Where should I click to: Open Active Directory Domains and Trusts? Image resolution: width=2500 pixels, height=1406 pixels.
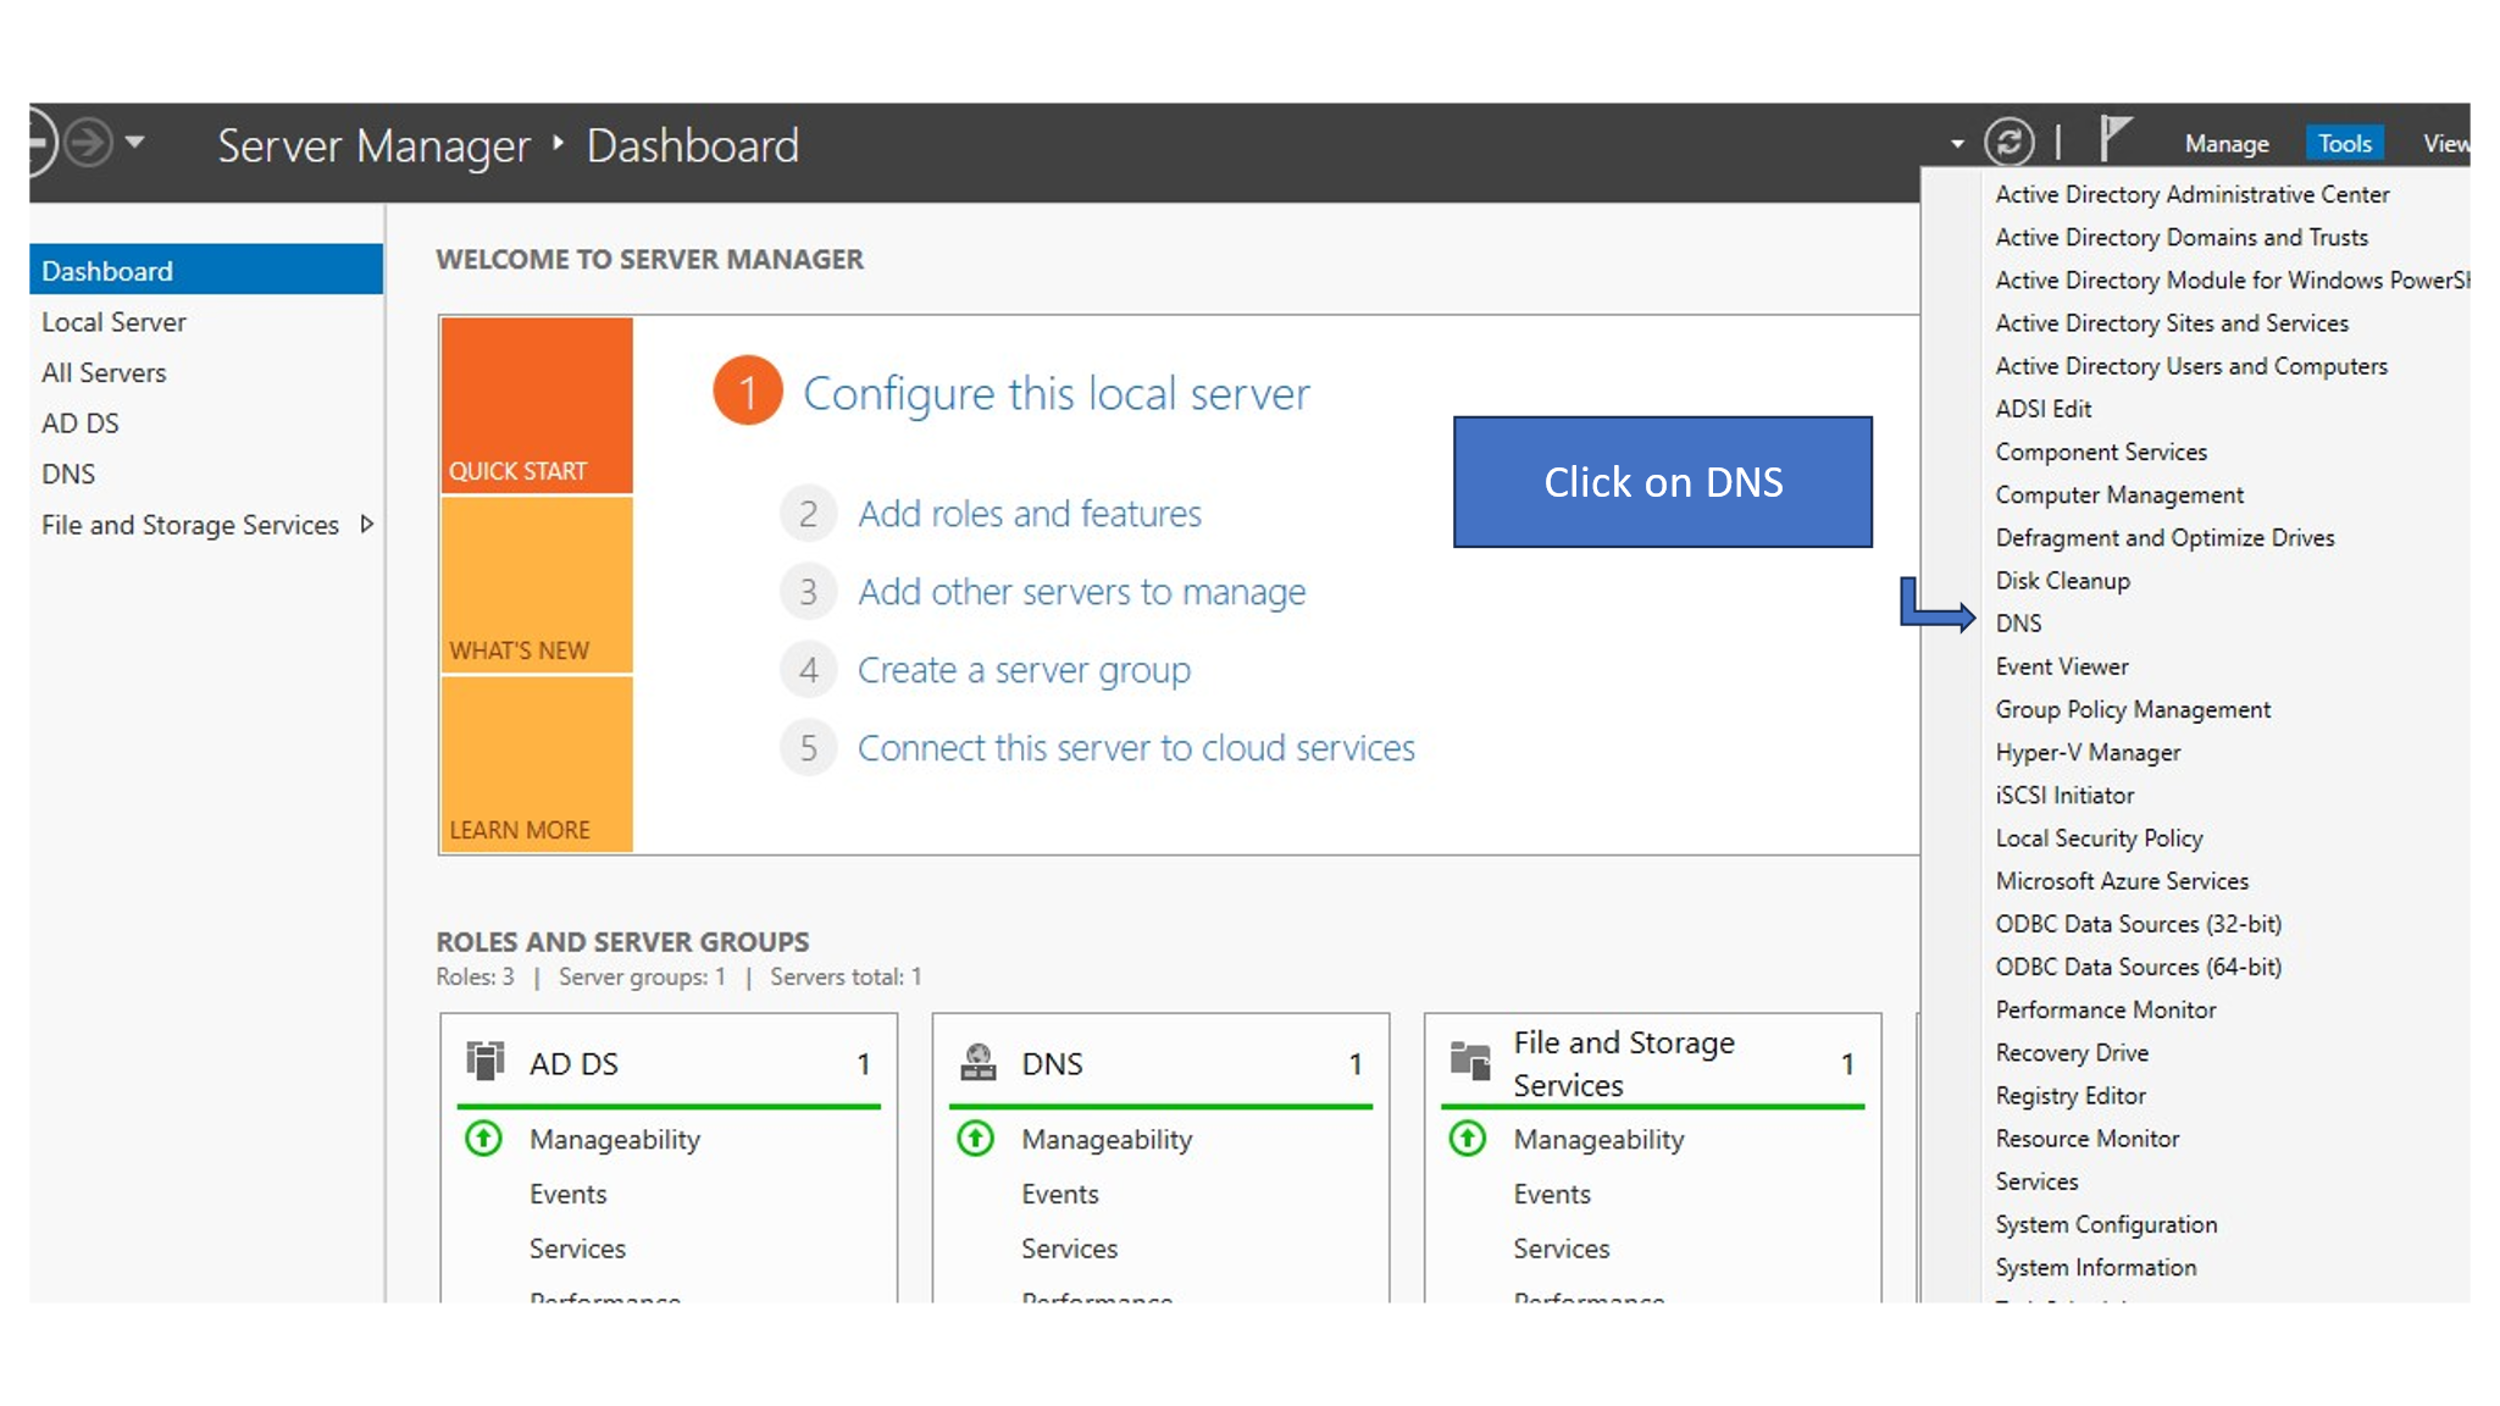point(2181,237)
